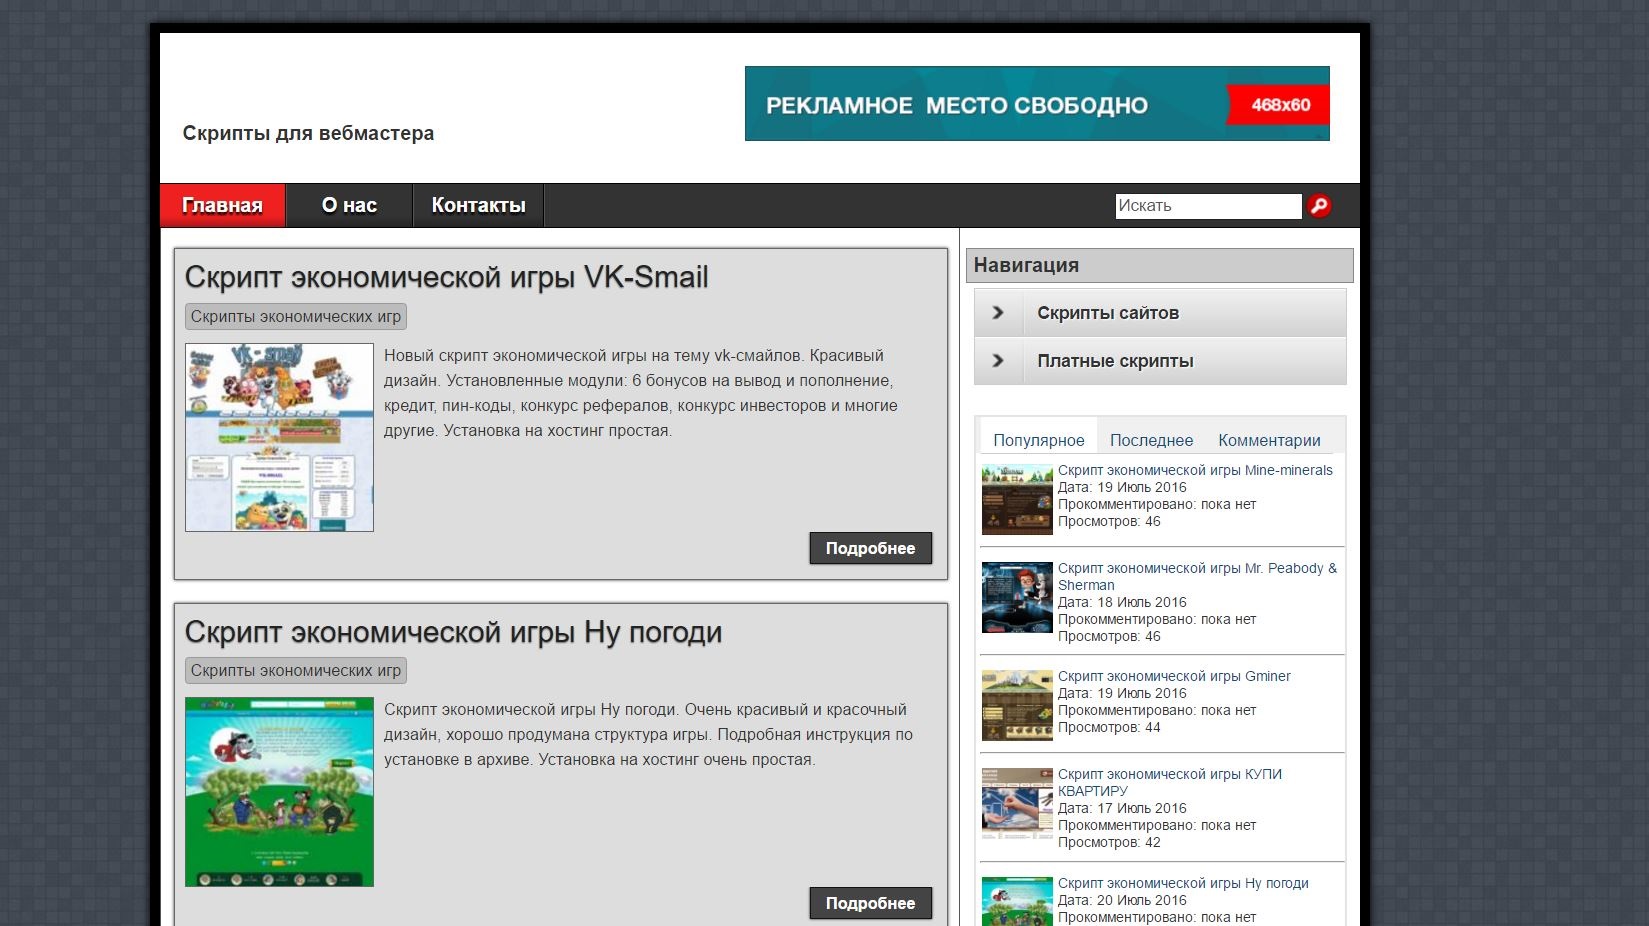
Task: Click the РЕКЛАМНОЕ МЕСТО СВОБОДНО banner
Action: pos(1037,104)
